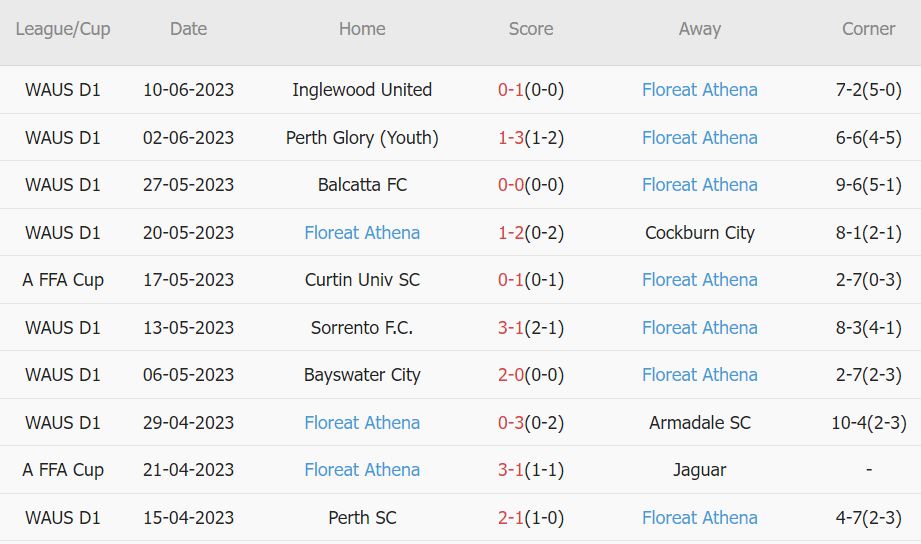This screenshot has height=544, width=921.
Task: Click the Date column header
Action: (x=188, y=29)
